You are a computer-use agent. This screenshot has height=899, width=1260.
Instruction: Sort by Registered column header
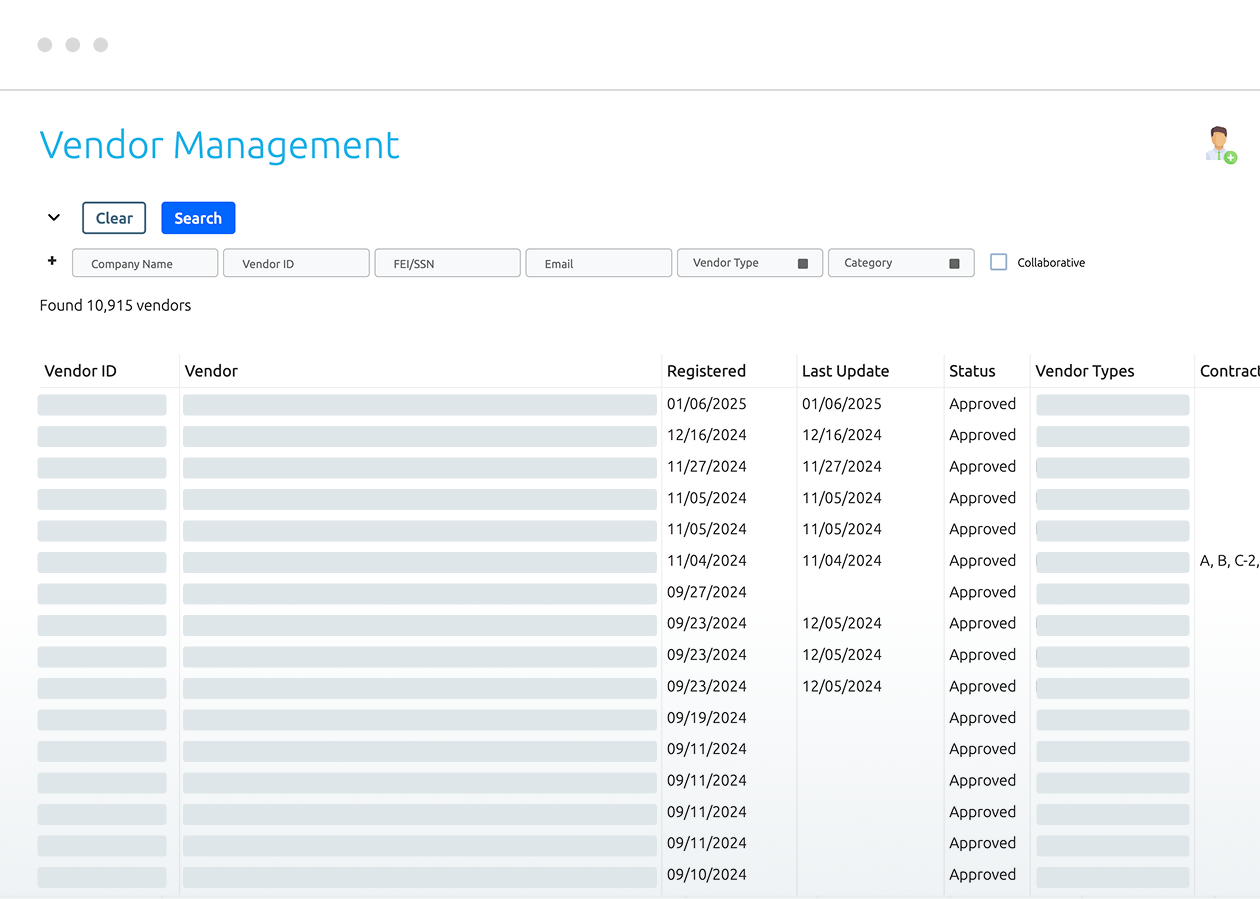pyautogui.click(x=706, y=371)
